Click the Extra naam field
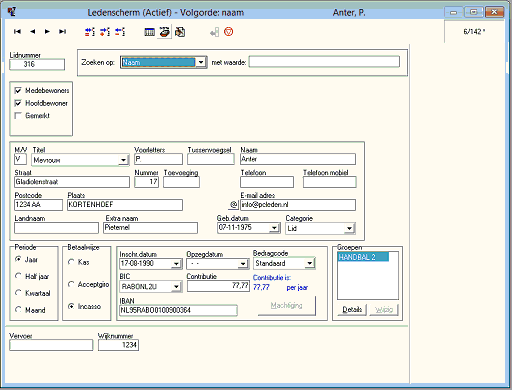 (150, 228)
